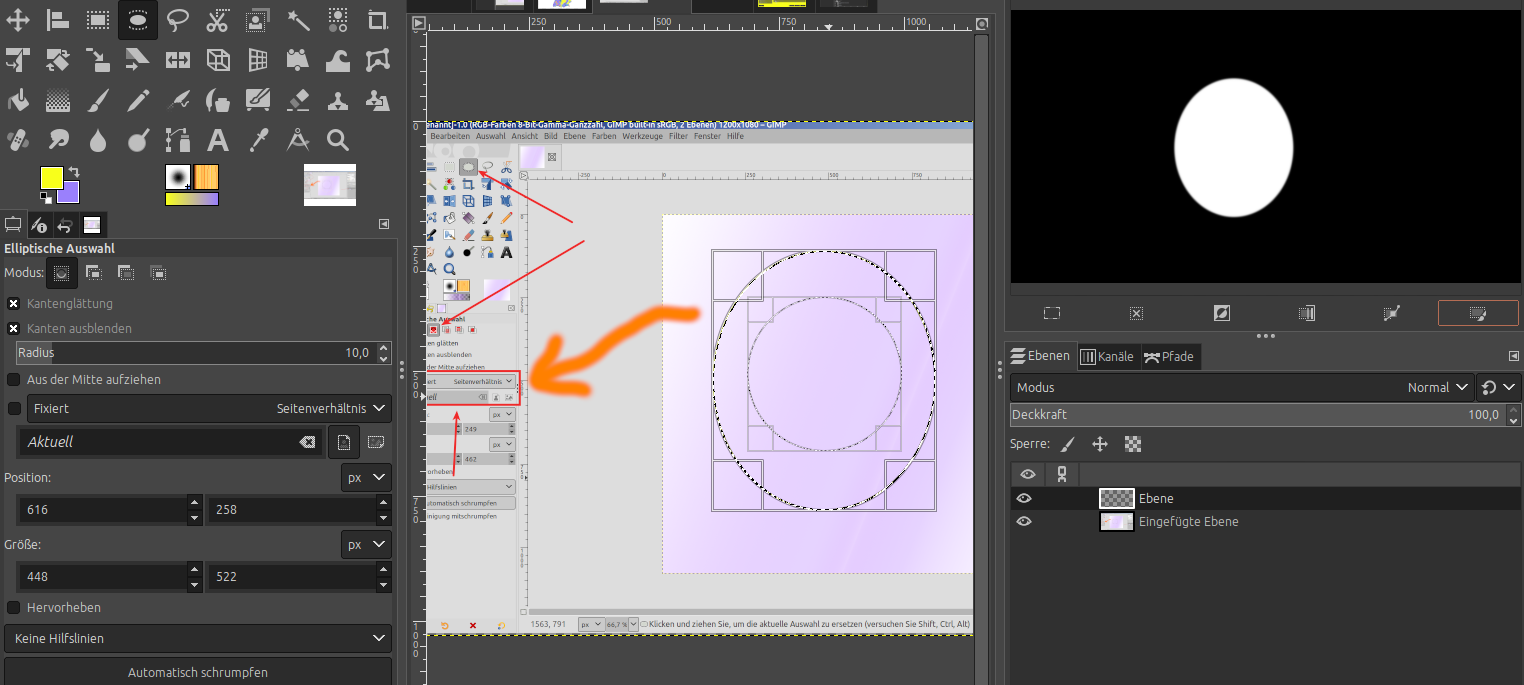The height and width of the screenshot is (685, 1524).
Task: Switch to the Kanäle tab
Action: [x=1107, y=356]
